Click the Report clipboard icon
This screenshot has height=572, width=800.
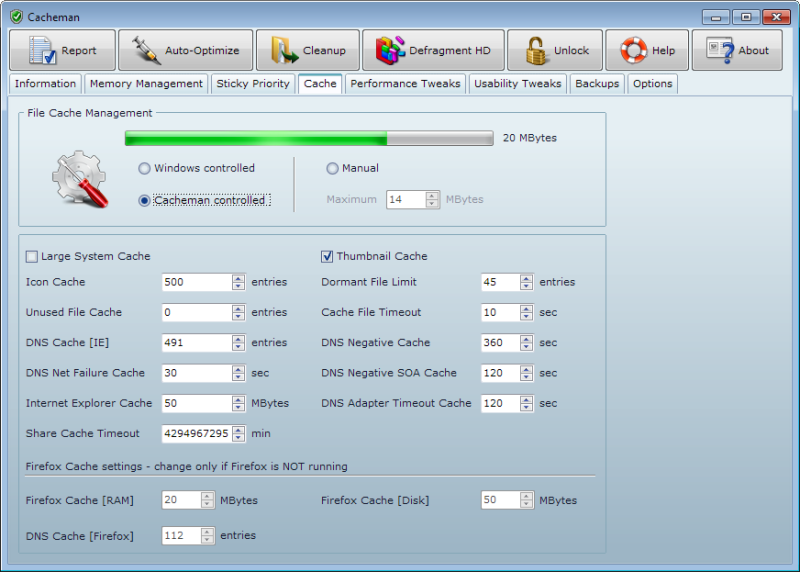[x=42, y=50]
